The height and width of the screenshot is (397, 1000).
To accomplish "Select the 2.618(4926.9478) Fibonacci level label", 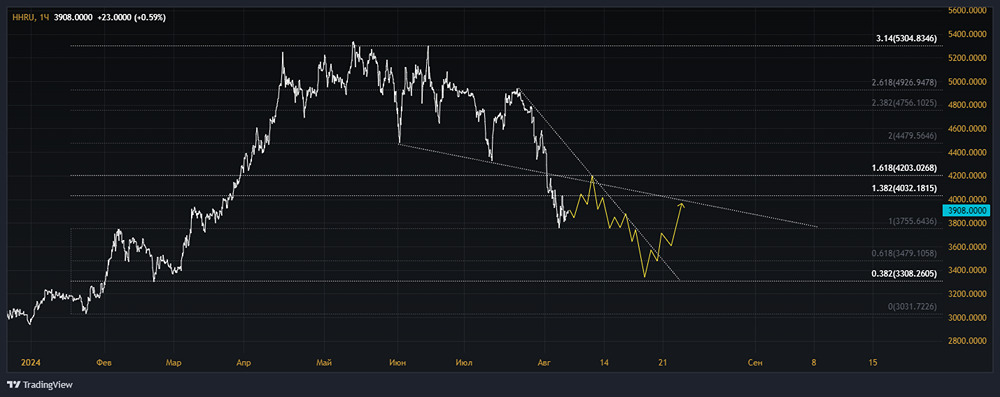I will 904,82.
